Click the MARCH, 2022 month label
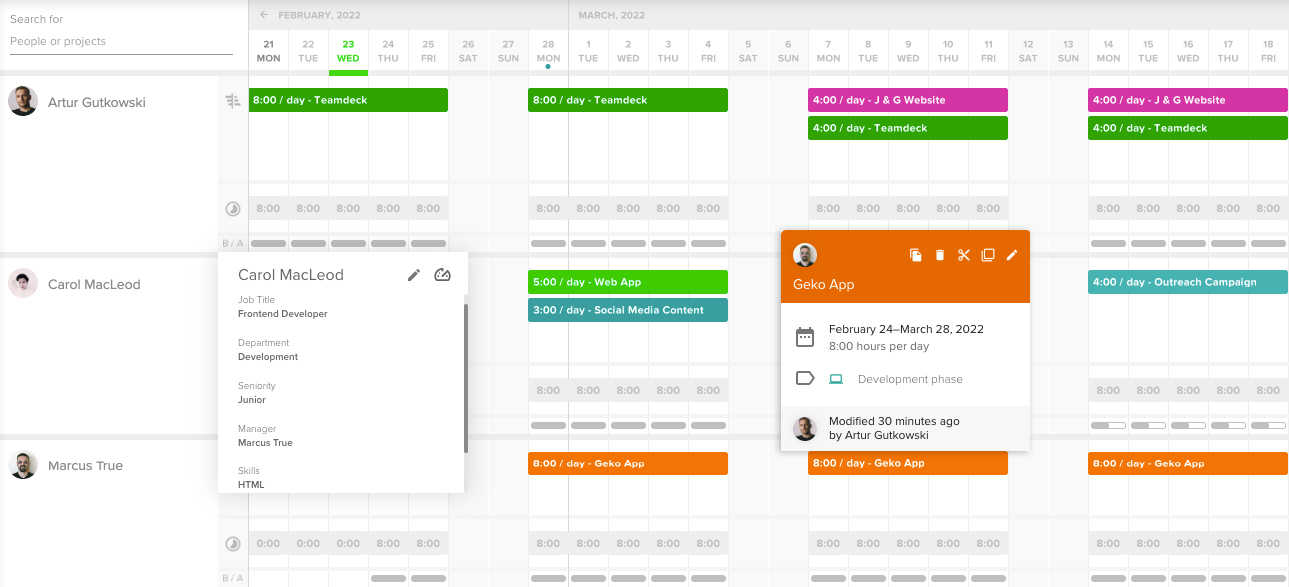Viewport: 1289px width, 587px height. click(x=612, y=15)
